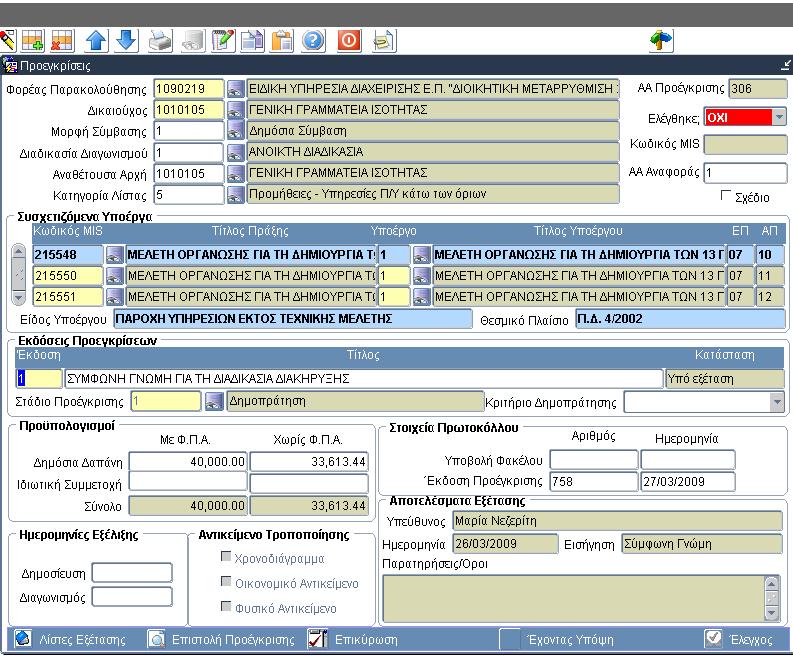793x657 pixels.
Task: Click the Π.Δ. 4/2002 field
Action: 680,319
